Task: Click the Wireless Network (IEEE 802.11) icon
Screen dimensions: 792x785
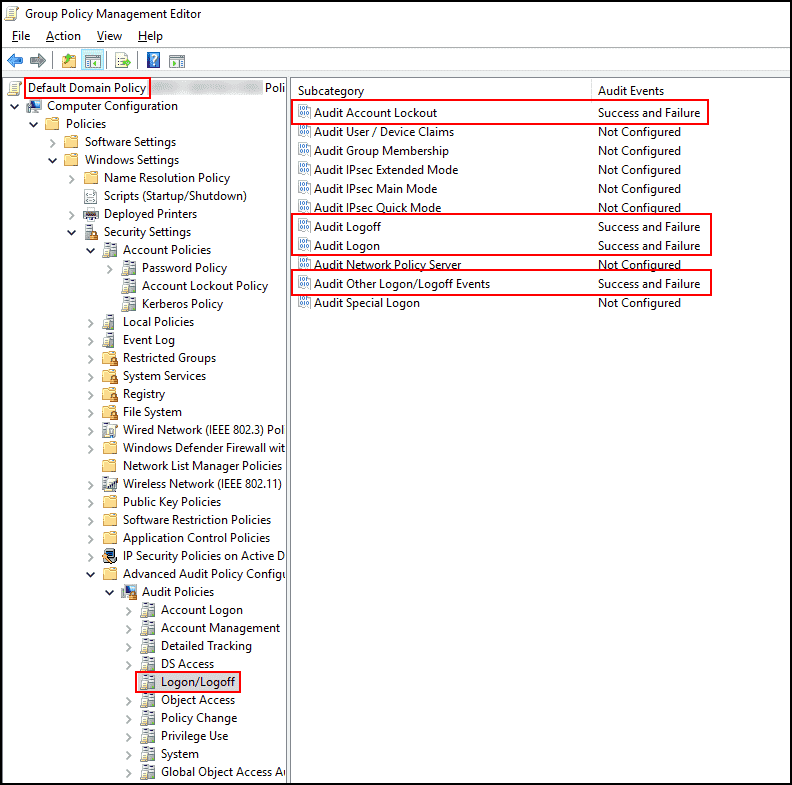Action: click(110, 484)
